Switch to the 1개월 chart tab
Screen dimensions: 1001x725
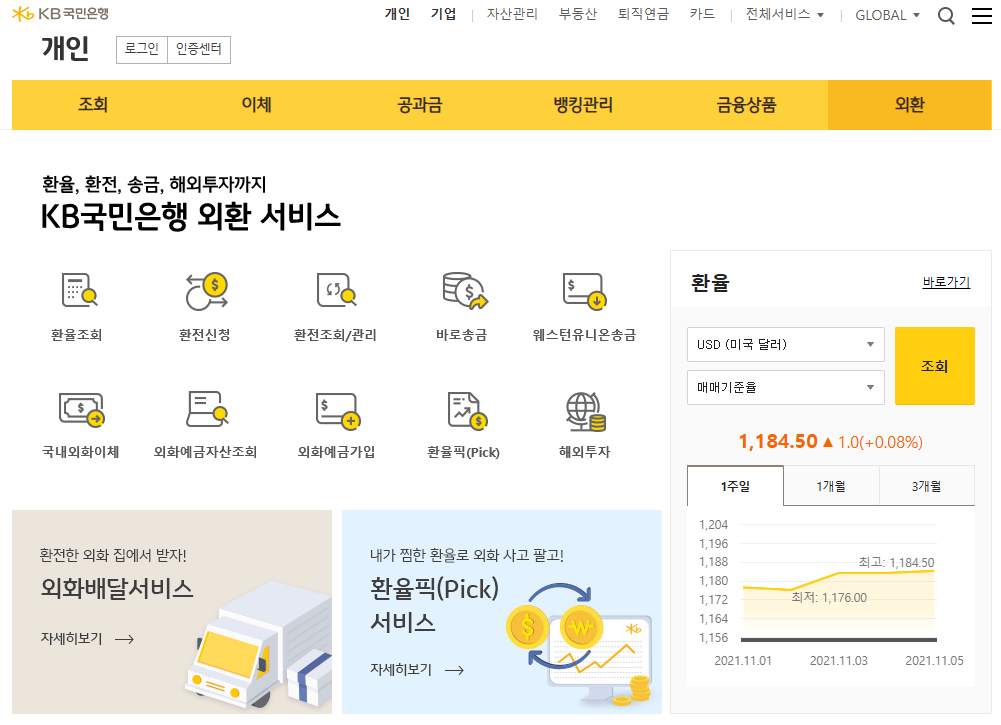tap(831, 486)
